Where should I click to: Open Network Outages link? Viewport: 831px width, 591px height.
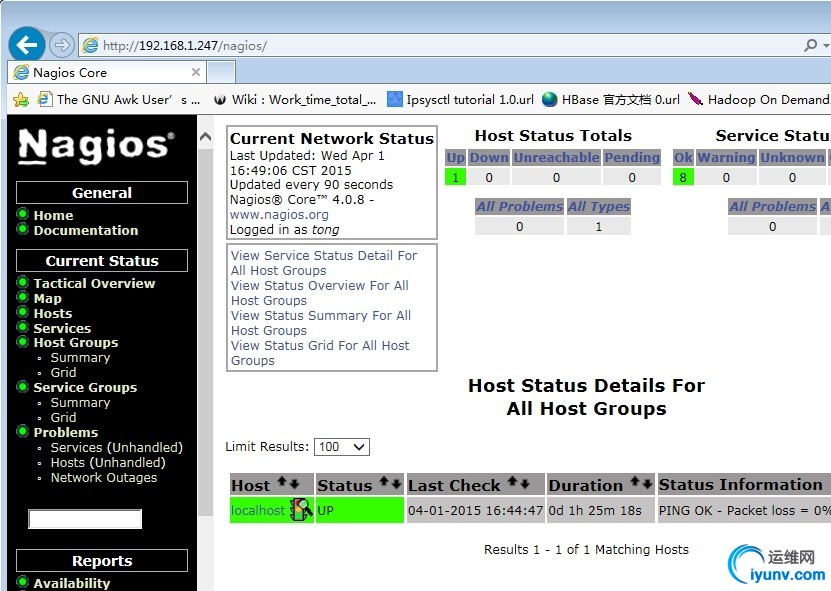[104, 478]
